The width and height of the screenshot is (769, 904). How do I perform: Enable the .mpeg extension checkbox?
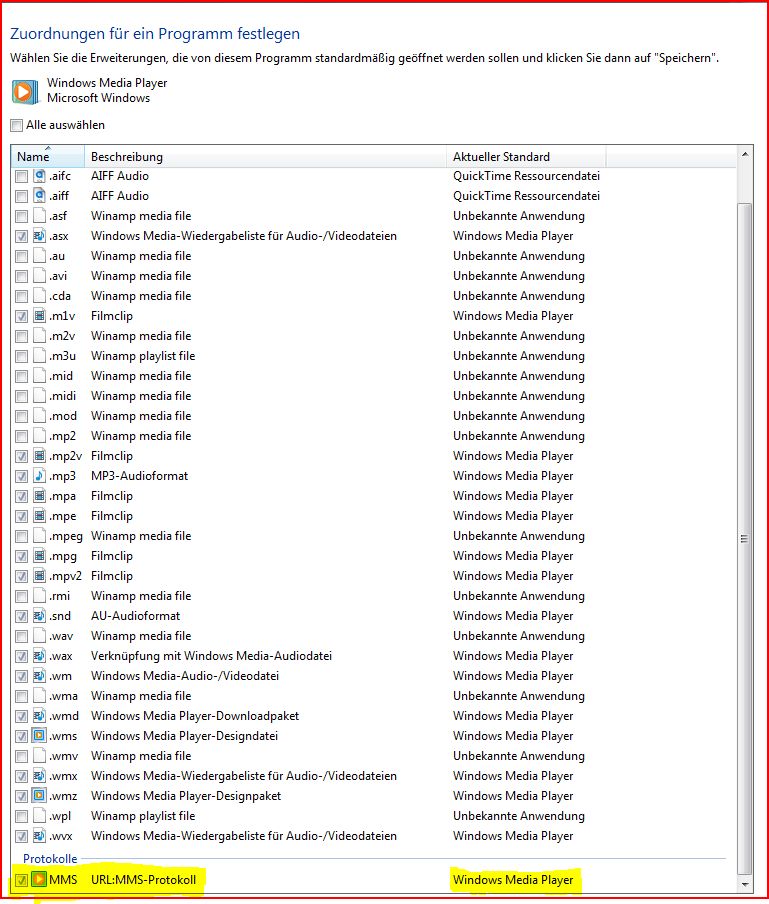point(21,536)
